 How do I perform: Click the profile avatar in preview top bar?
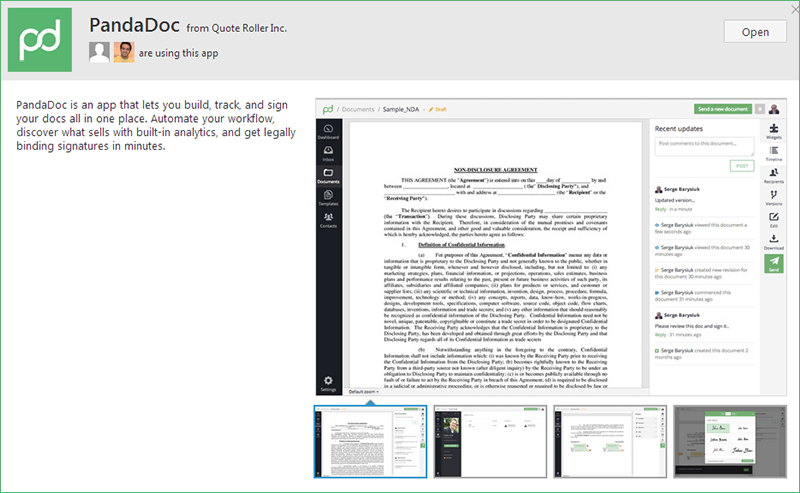click(774, 109)
